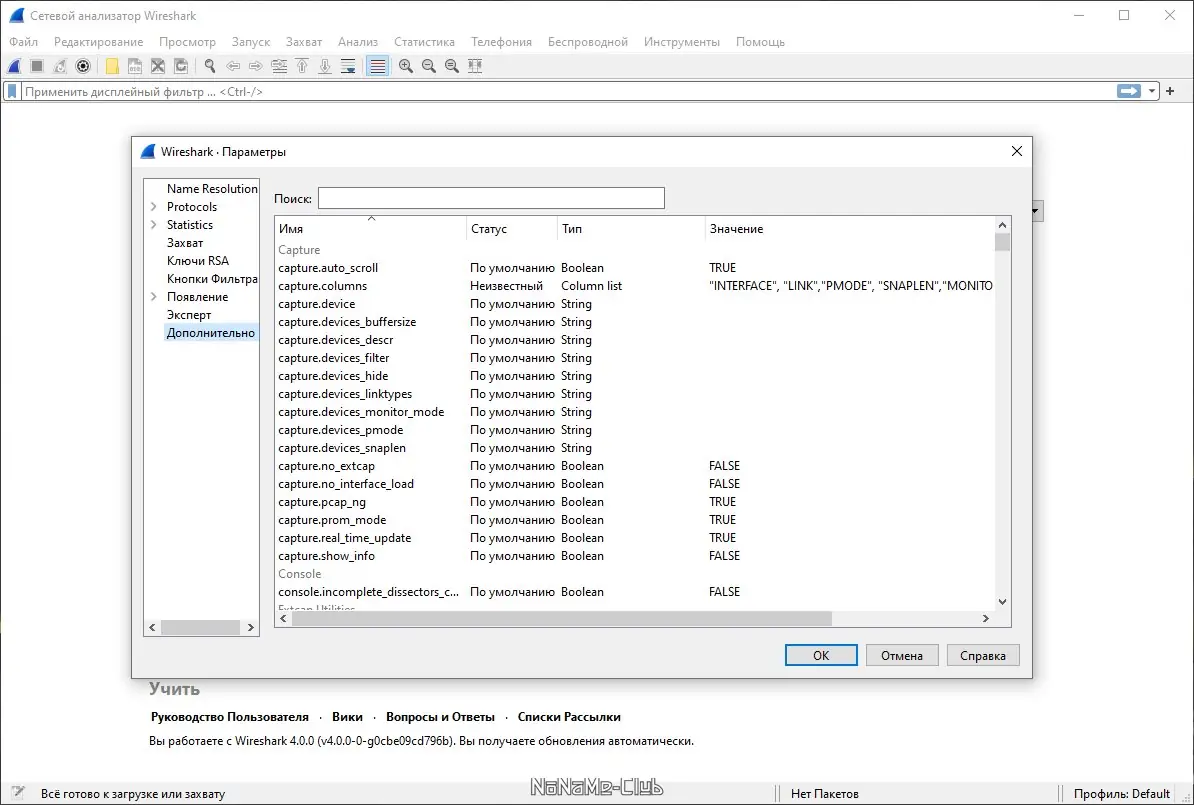The image size is (1194, 805).
Task: Click the OK button
Action: (x=821, y=656)
